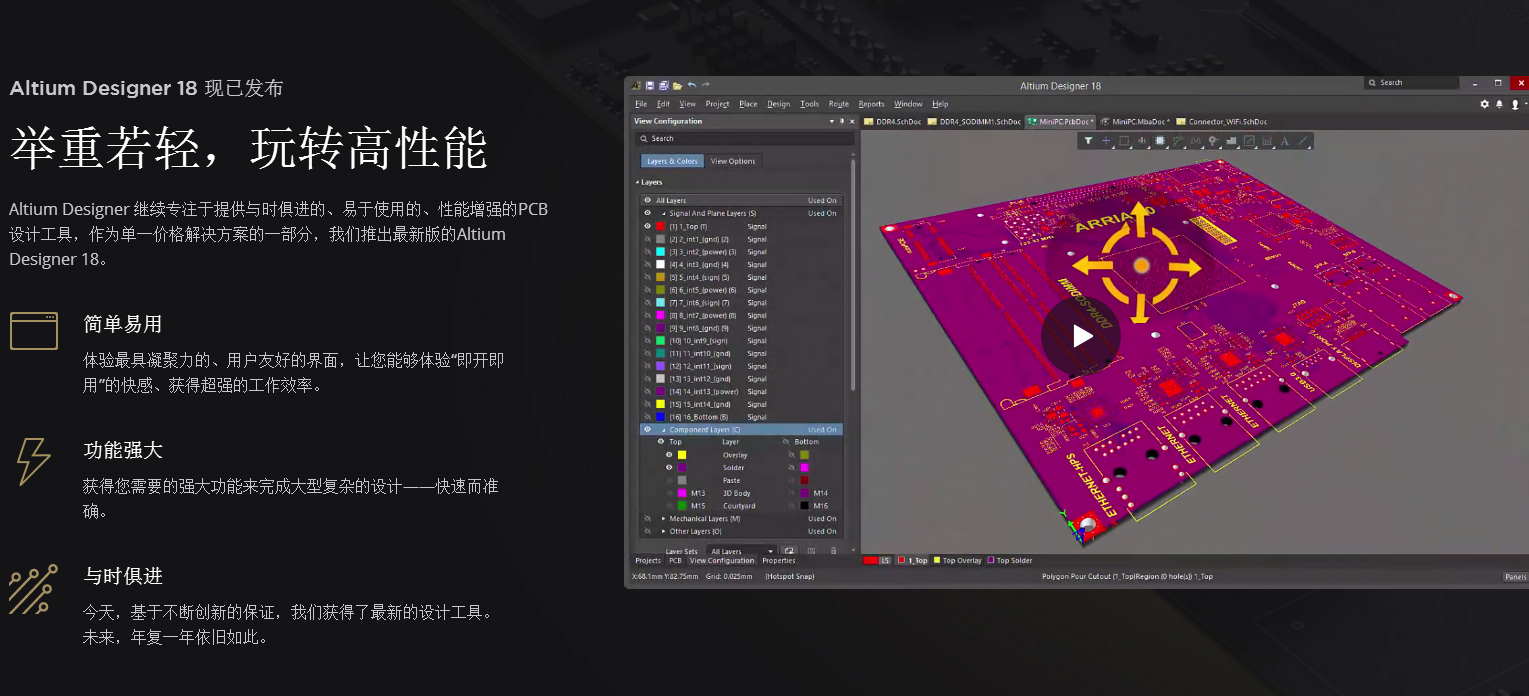Viewport: 1529px width, 696px height.
Task: Show the [2] 2_int1_(gnd) layer
Action: pyautogui.click(x=647, y=239)
